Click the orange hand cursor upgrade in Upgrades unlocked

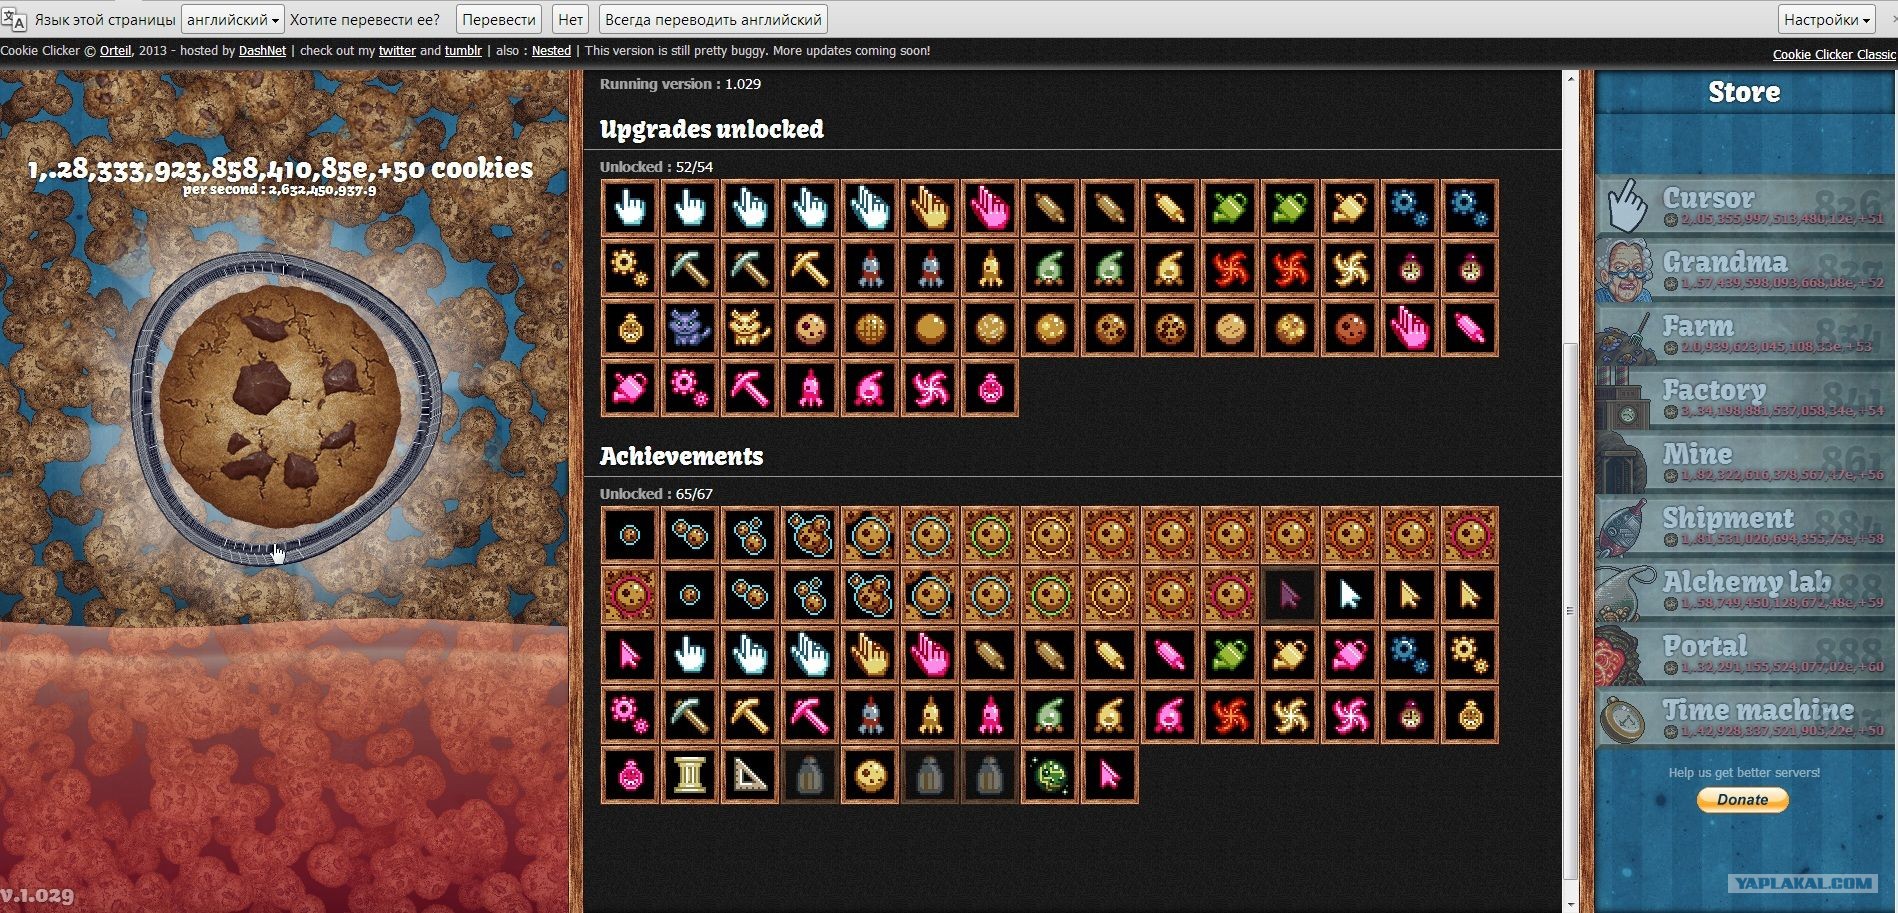(x=930, y=208)
